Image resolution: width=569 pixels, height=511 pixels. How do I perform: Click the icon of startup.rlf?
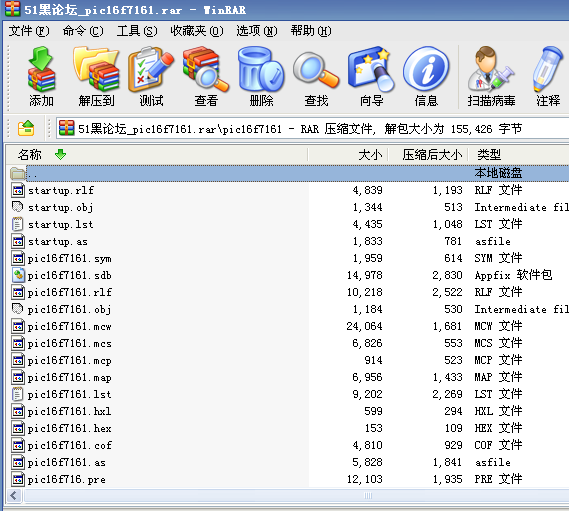18,190
